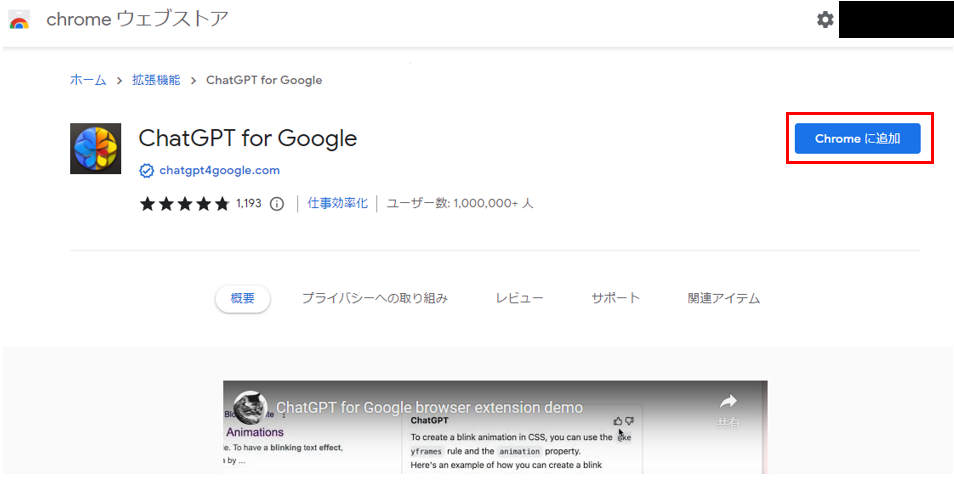Switch to the レビュー tab
The image size is (954, 485).
click(x=519, y=298)
